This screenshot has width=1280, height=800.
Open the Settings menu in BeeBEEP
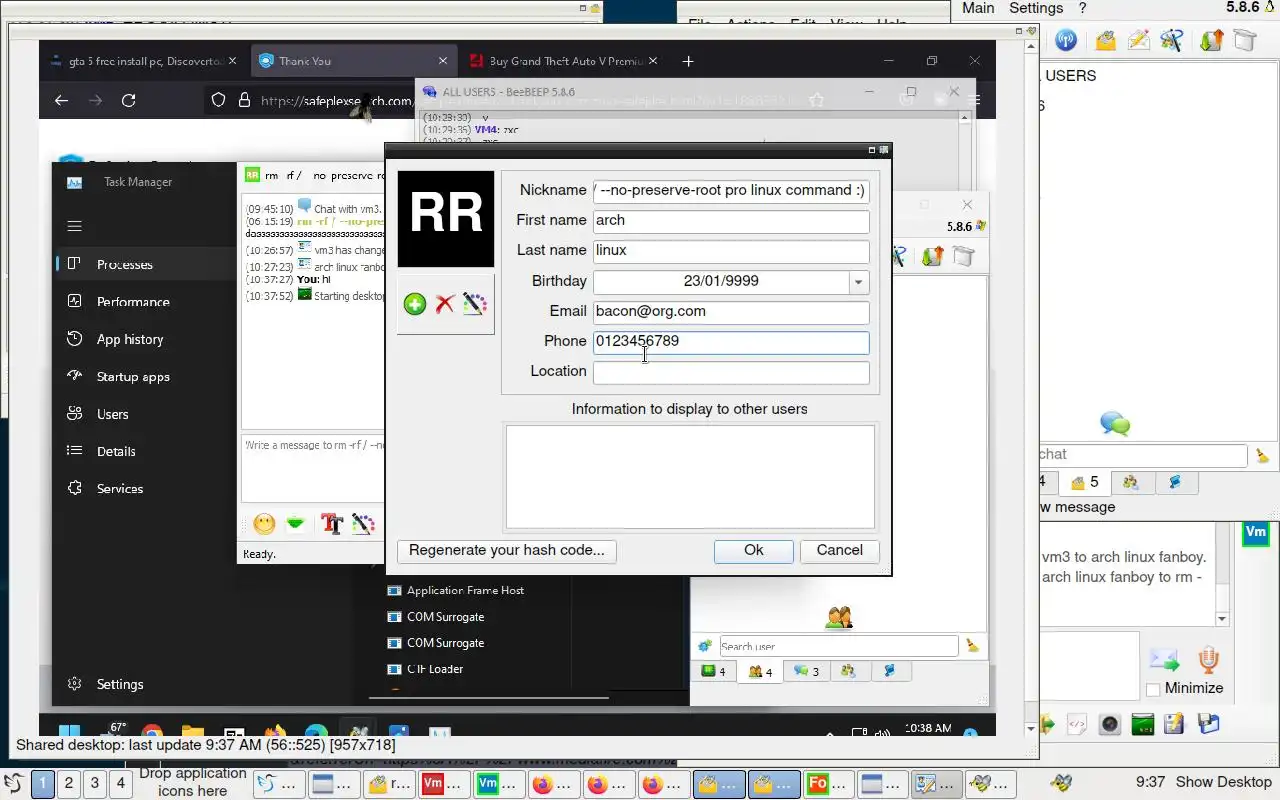(x=1036, y=8)
